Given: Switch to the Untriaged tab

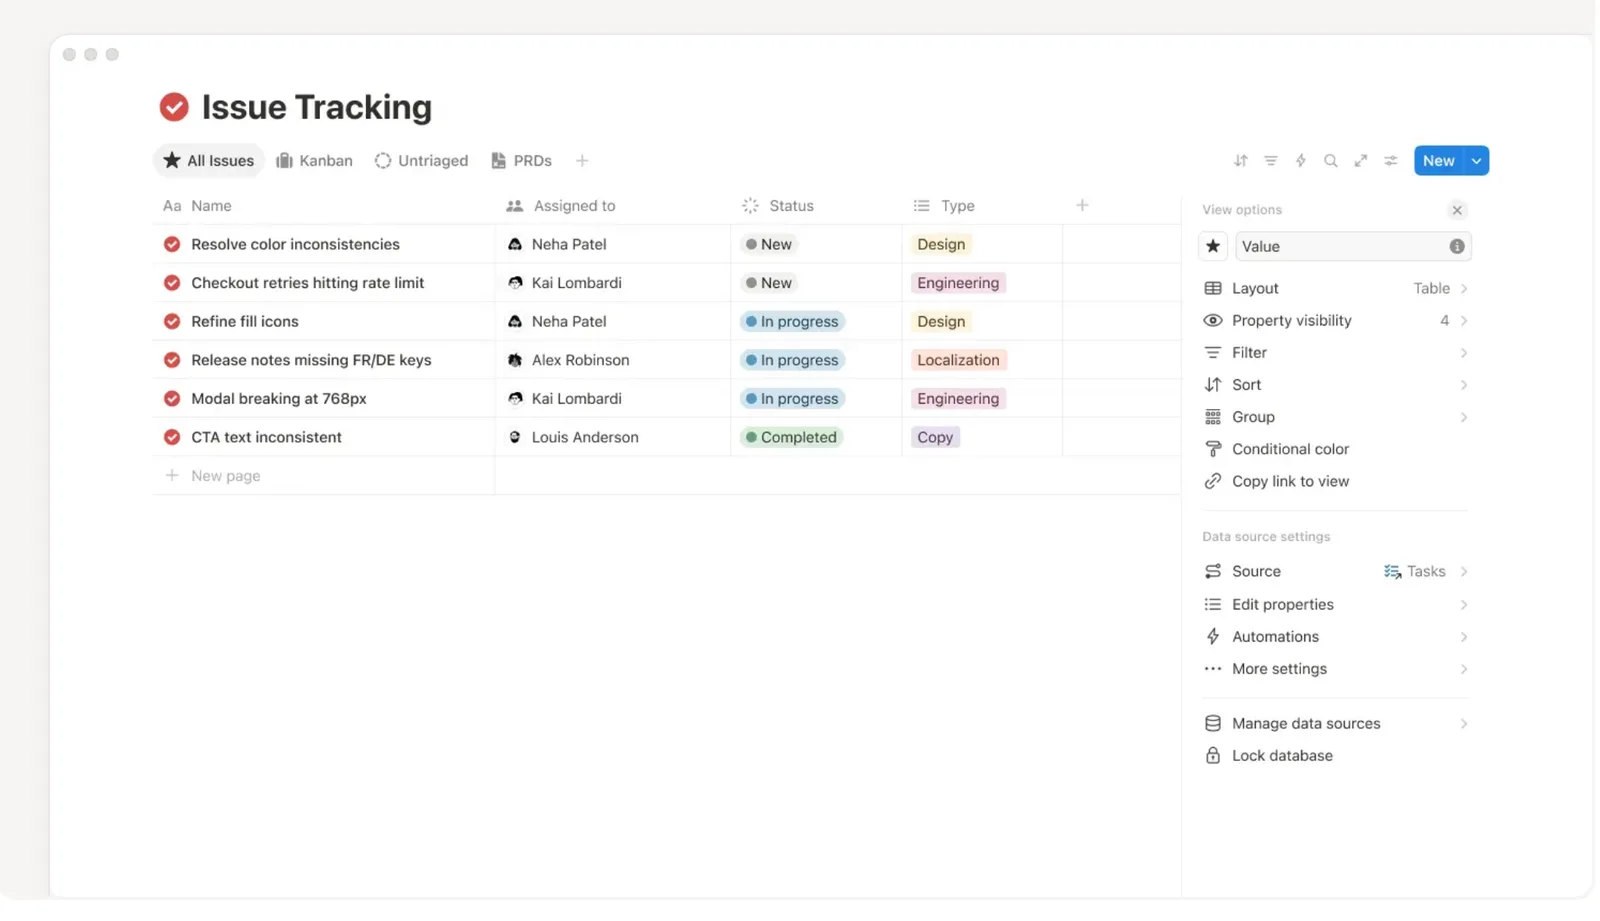Looking at the screenshot, I should [421, 161].
